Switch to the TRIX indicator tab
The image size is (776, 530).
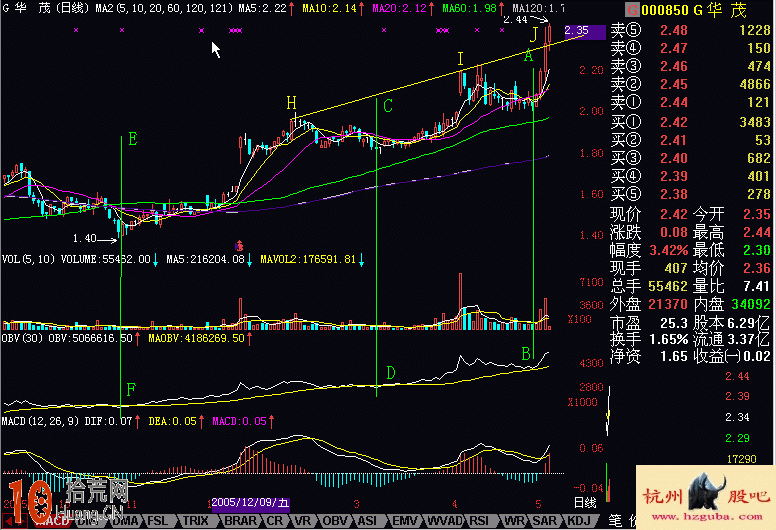click(195, 521)
